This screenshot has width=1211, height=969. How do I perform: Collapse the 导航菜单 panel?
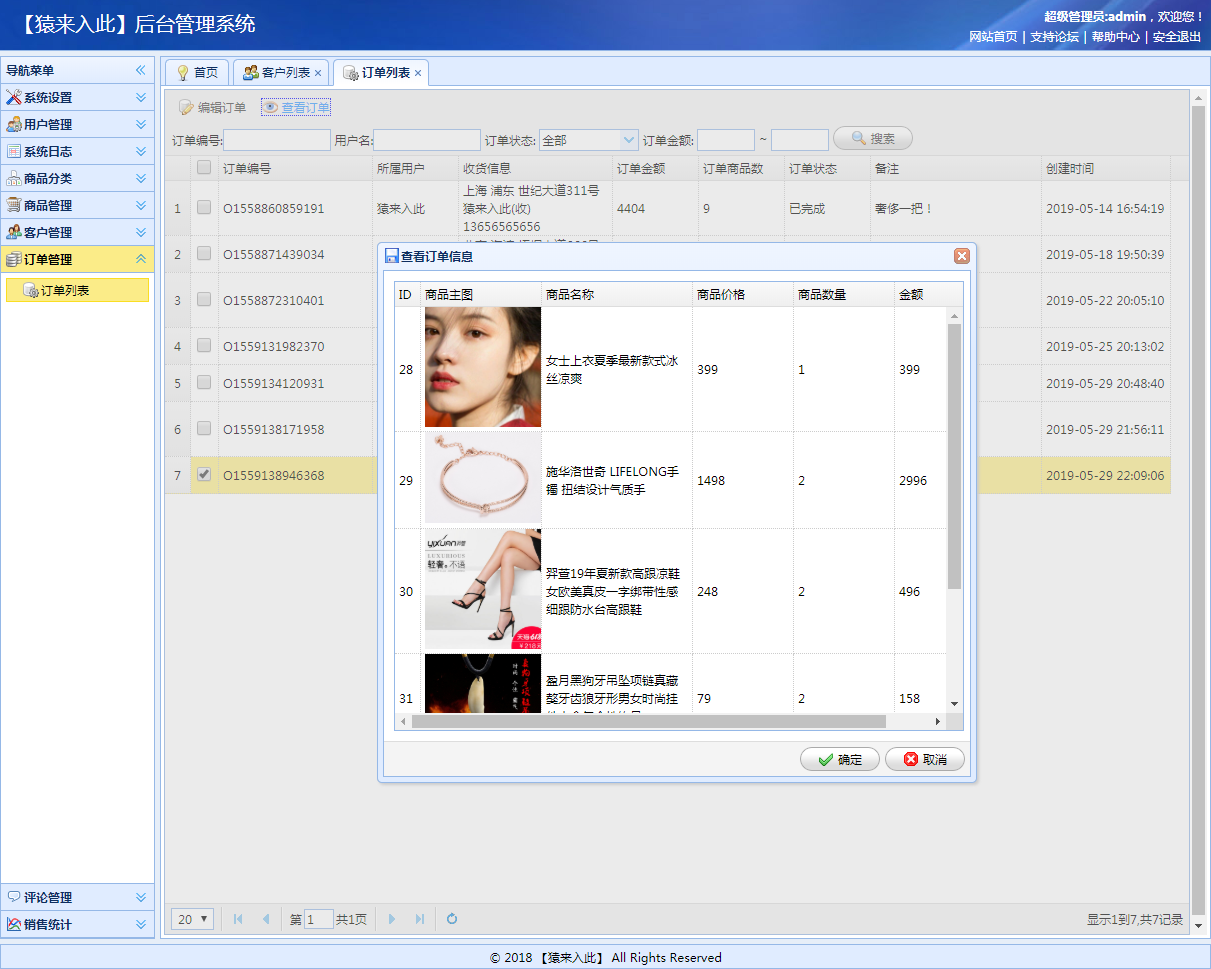tap(141, 70)
